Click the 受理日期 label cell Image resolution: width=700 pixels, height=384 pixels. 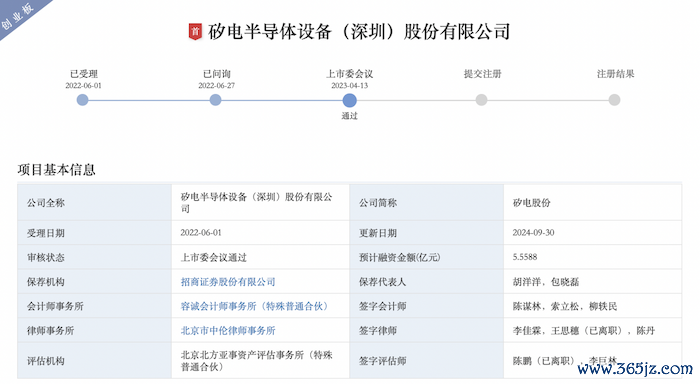(x=94, y=233)
